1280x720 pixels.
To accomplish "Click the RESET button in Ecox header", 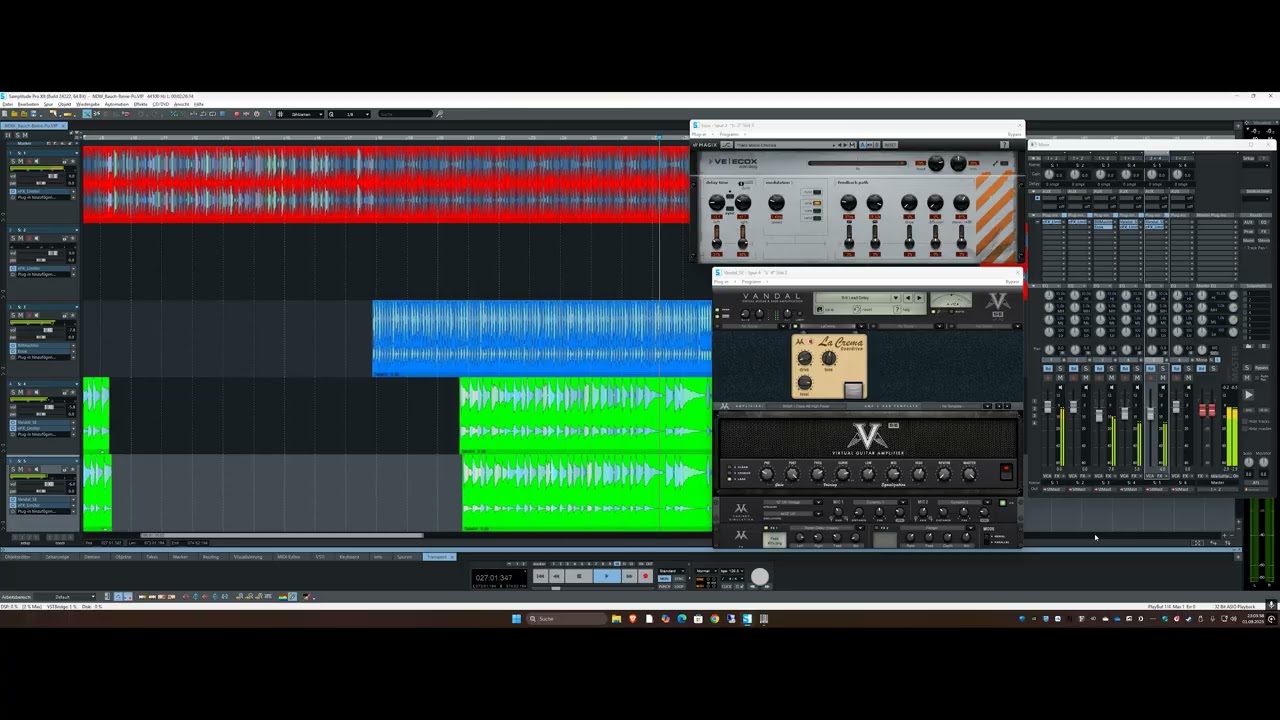I will [x=890, y=145].
